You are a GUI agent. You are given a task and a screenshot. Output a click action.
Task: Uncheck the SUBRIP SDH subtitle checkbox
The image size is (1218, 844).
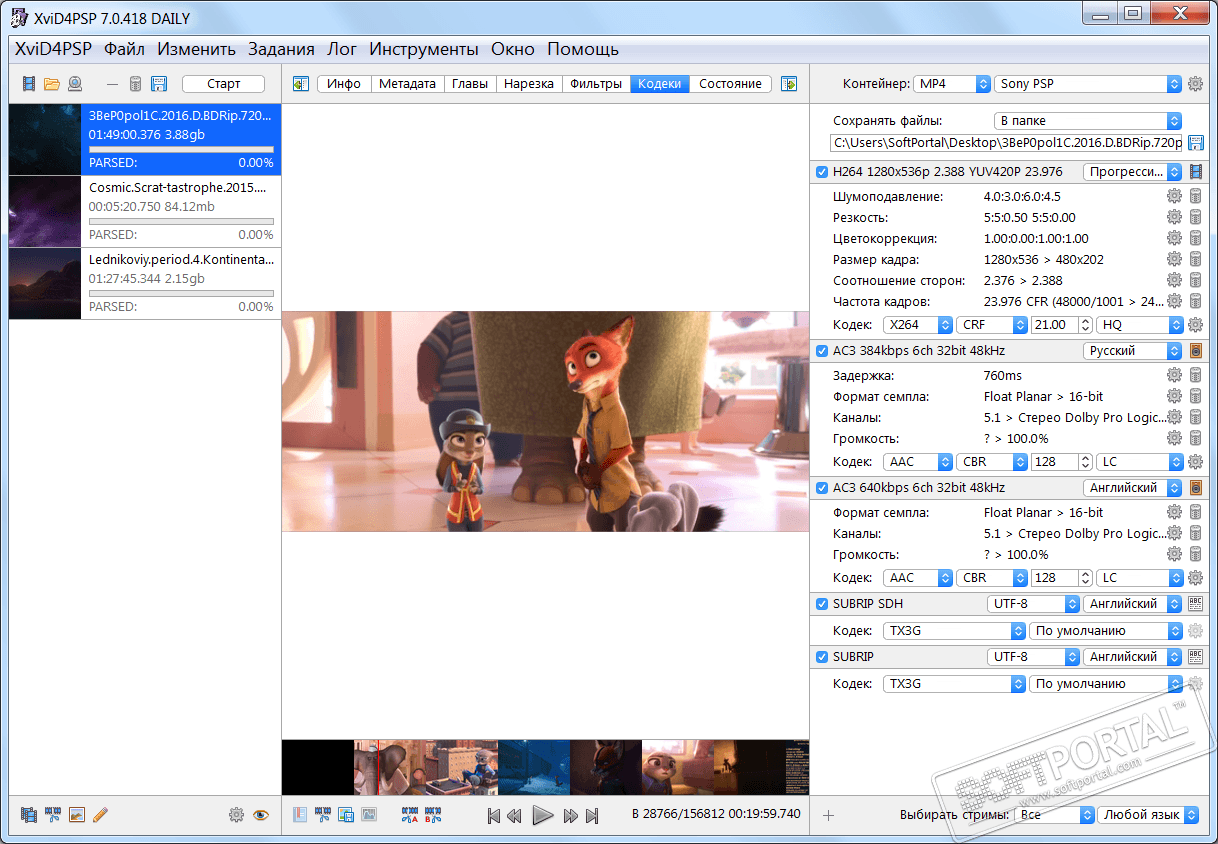(822, 604)
